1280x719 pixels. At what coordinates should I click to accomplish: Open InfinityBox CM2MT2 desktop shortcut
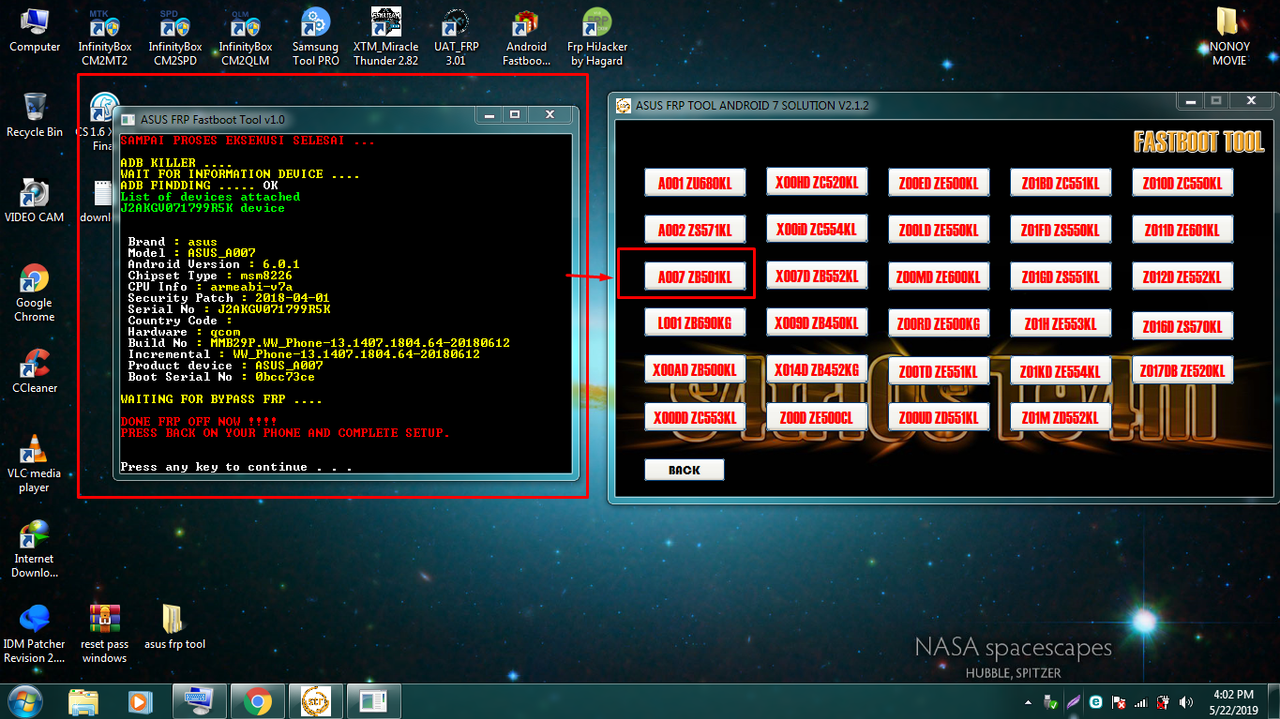tap(105, 37)
